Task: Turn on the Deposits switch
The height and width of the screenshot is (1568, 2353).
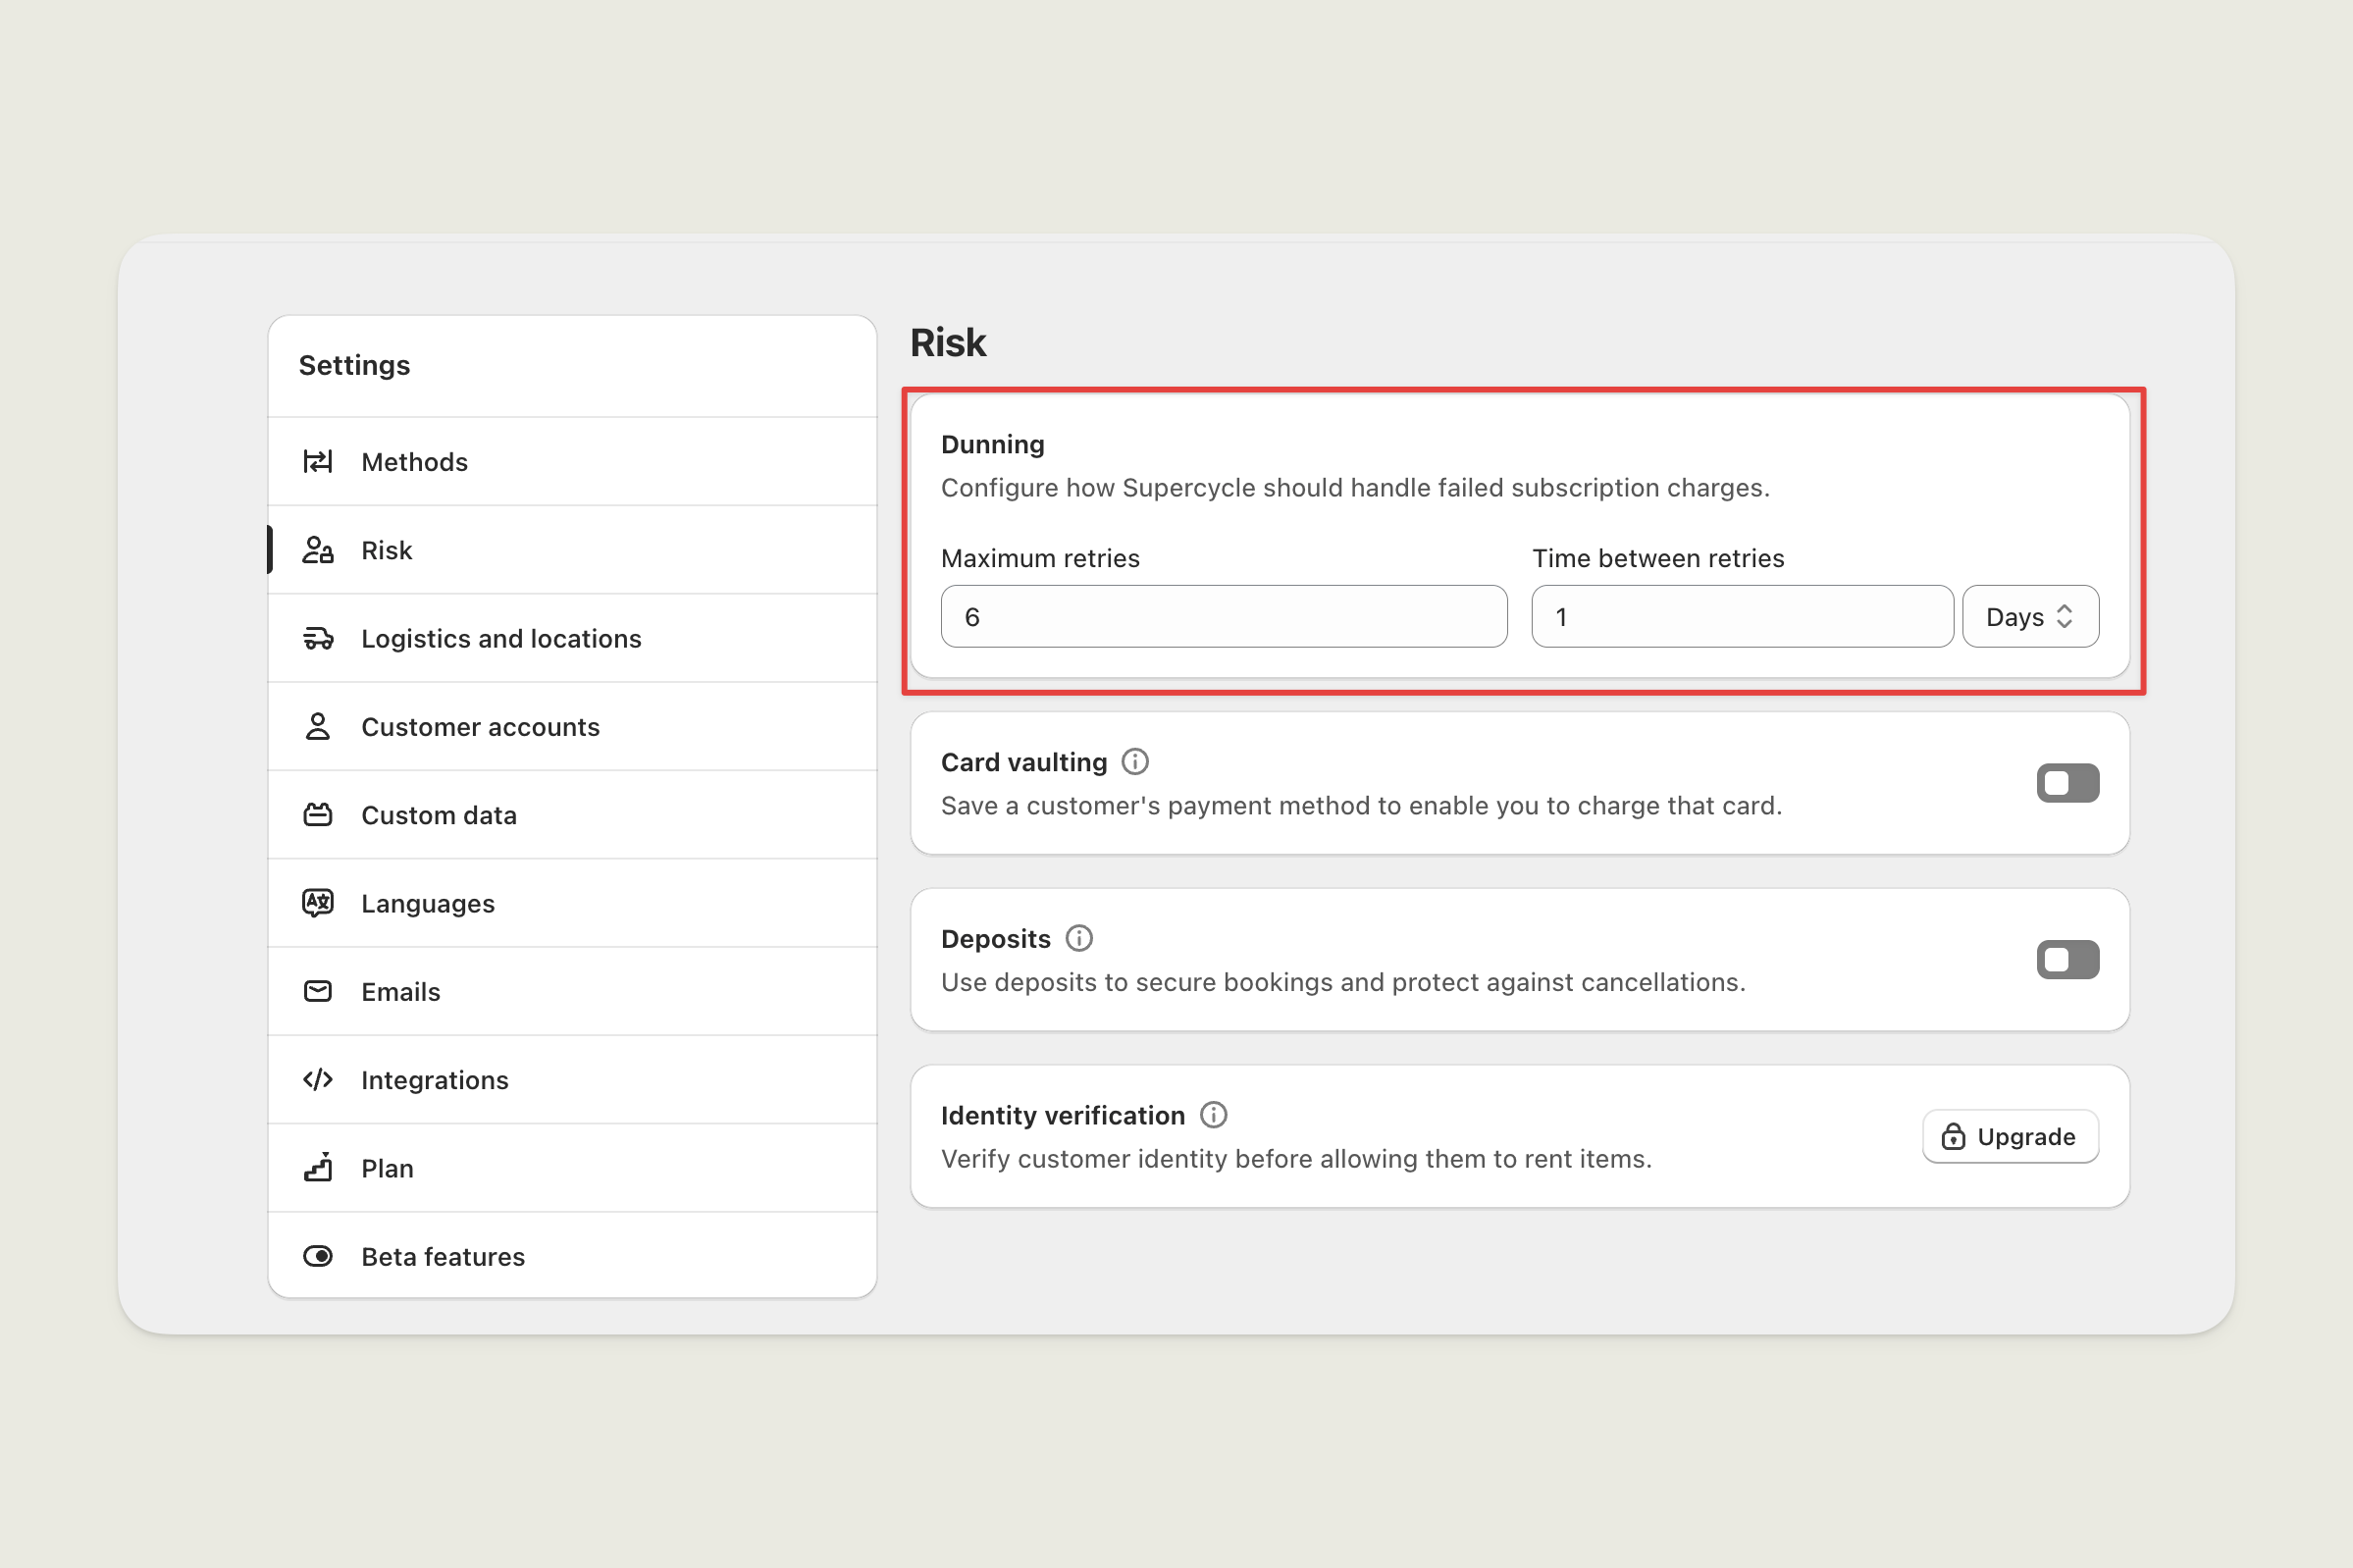Action: (x=2066, y=960)
